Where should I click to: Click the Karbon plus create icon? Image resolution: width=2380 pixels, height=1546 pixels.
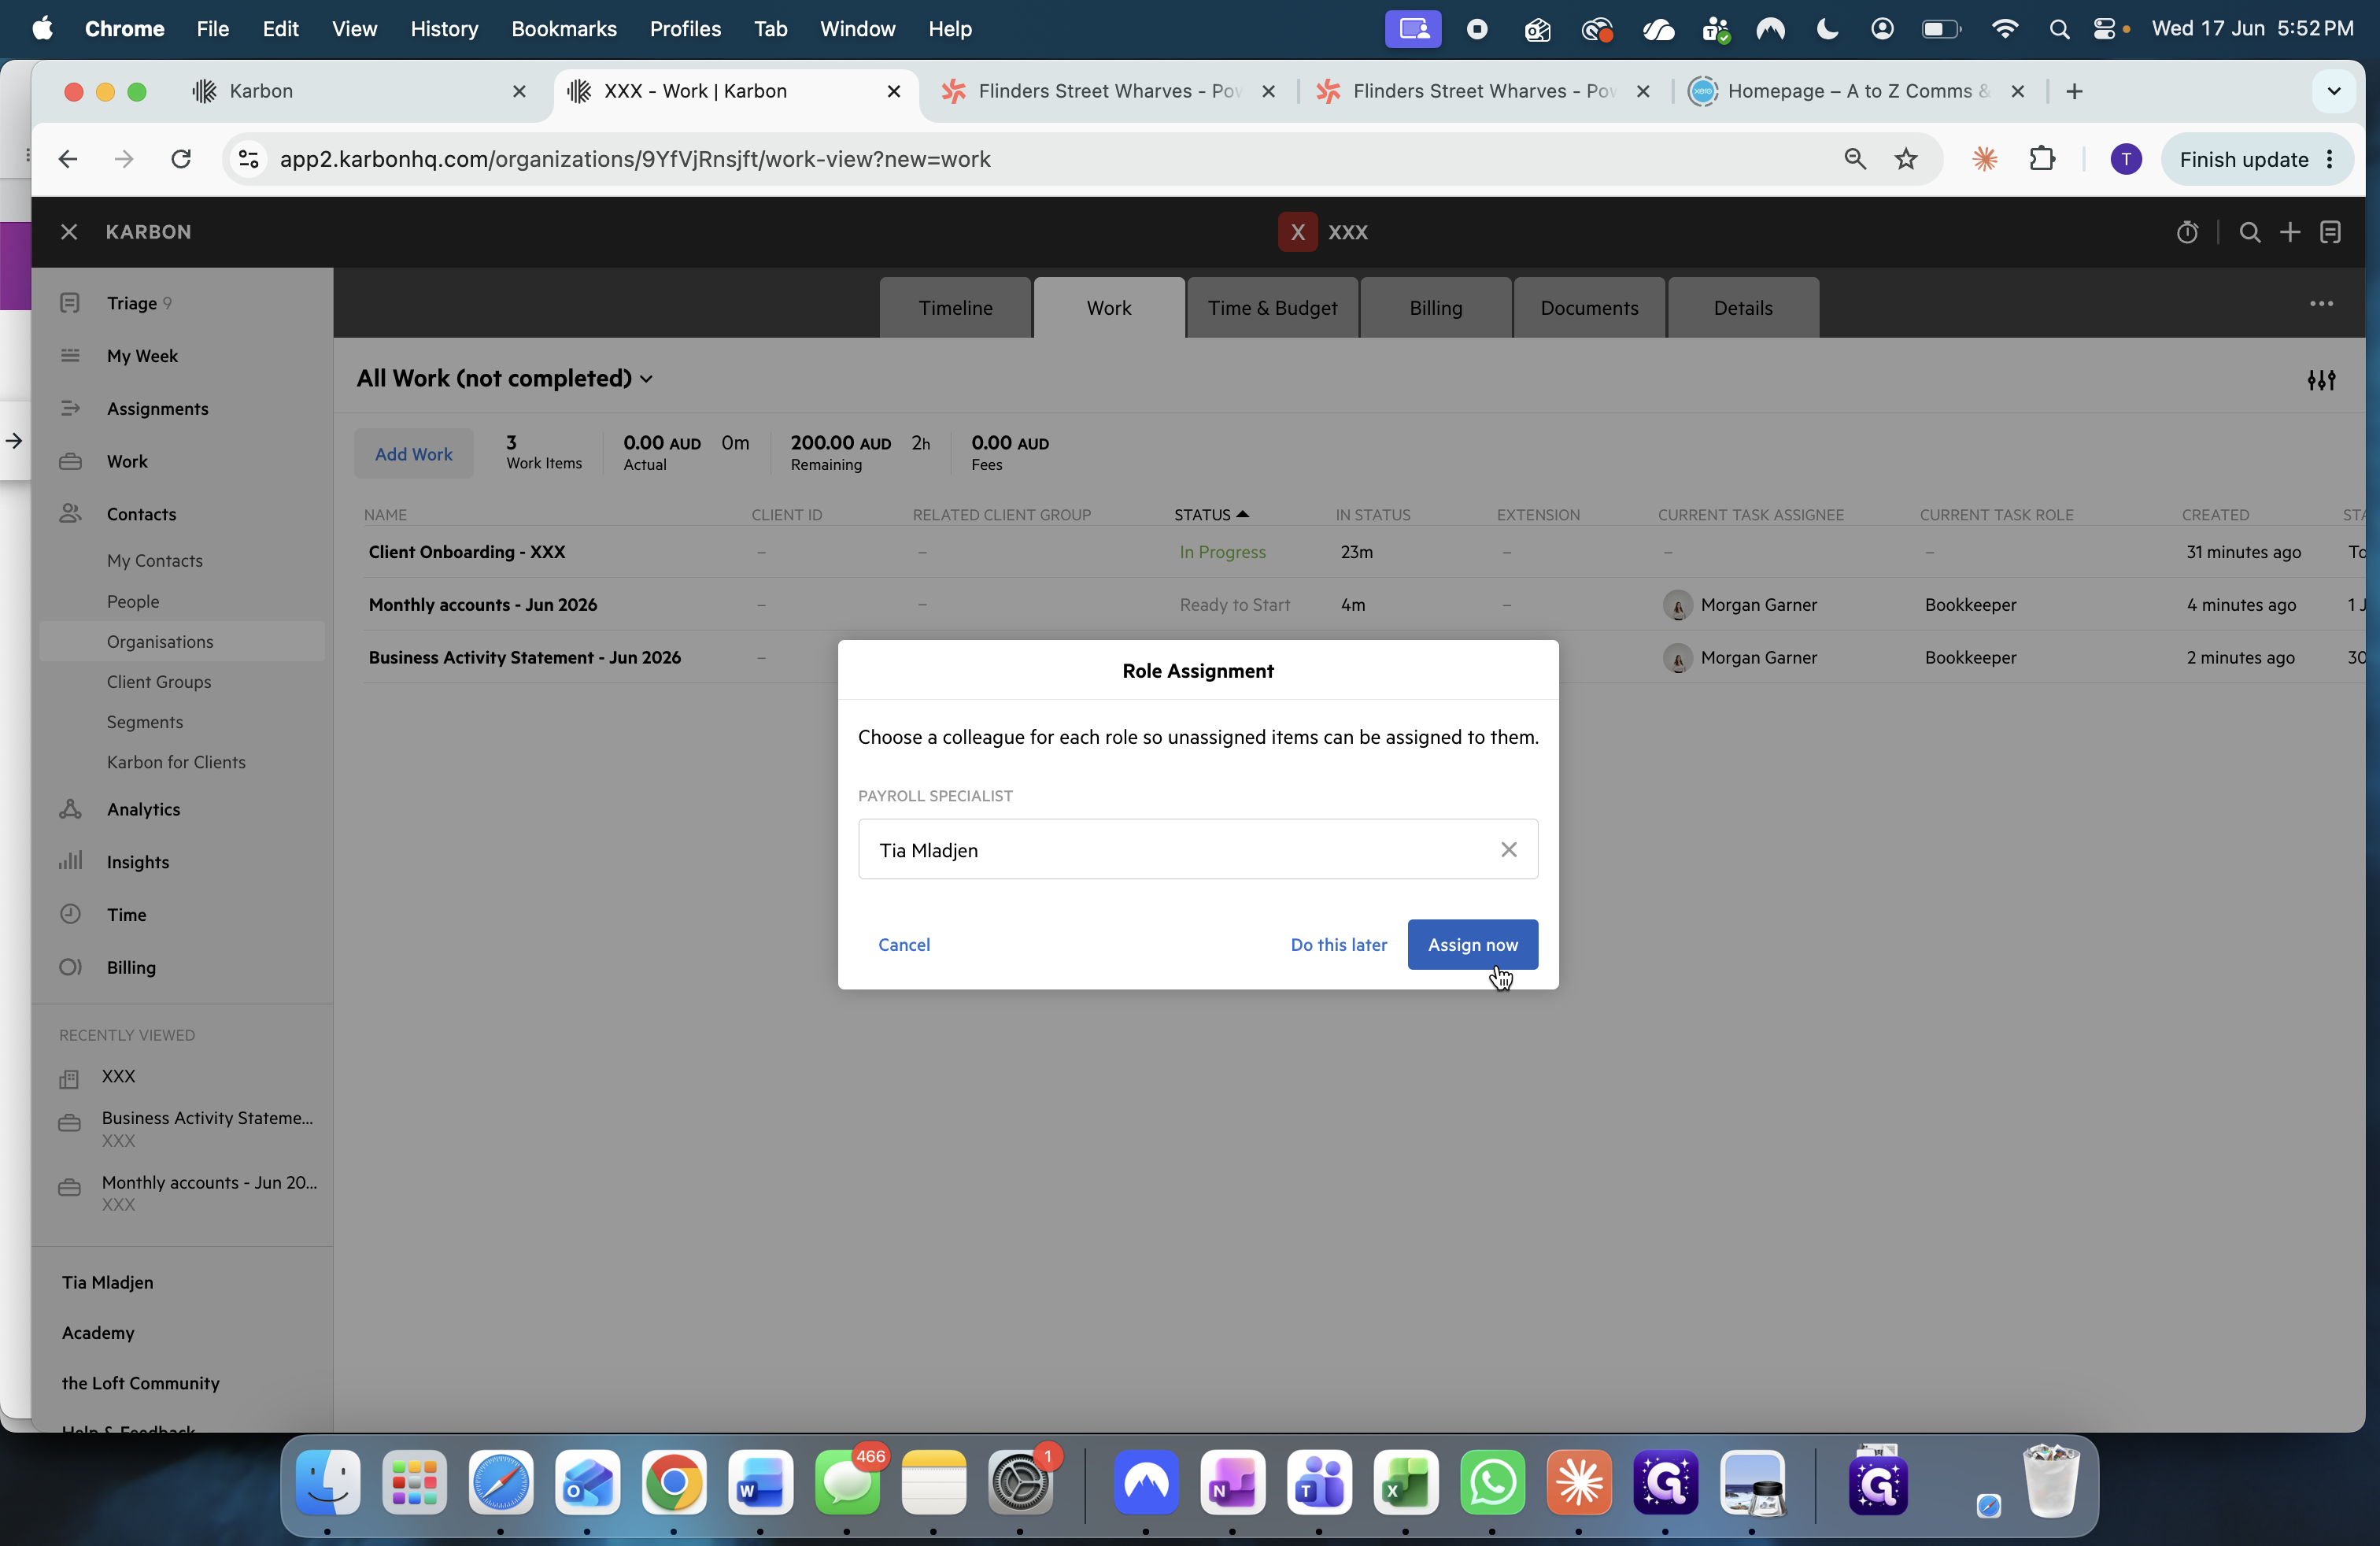[x=2289, y=232]
